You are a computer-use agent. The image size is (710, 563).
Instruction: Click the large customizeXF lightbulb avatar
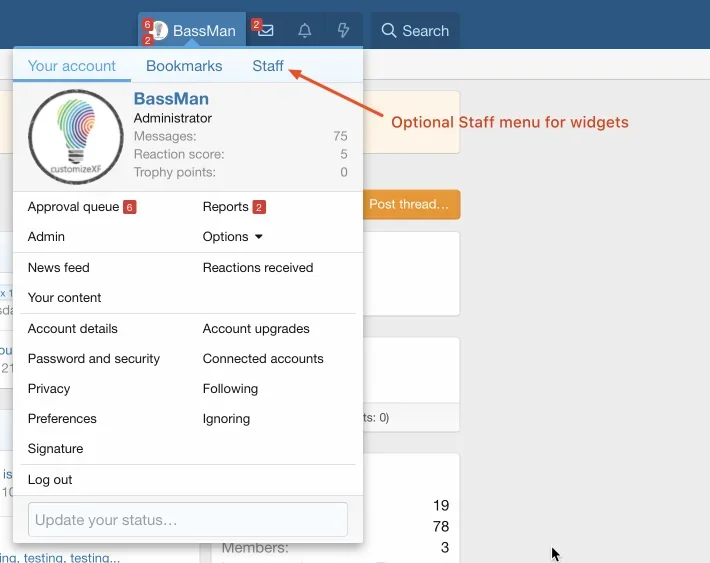pyautogui.click(x=76, y=137)
